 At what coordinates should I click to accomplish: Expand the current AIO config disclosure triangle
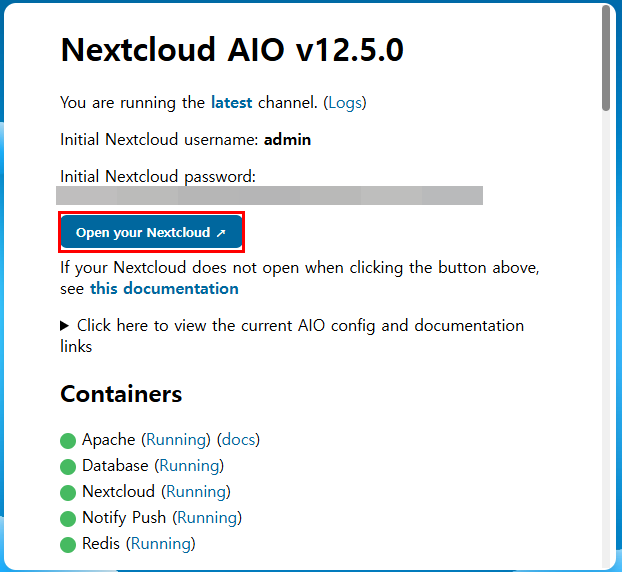[65, 326]
